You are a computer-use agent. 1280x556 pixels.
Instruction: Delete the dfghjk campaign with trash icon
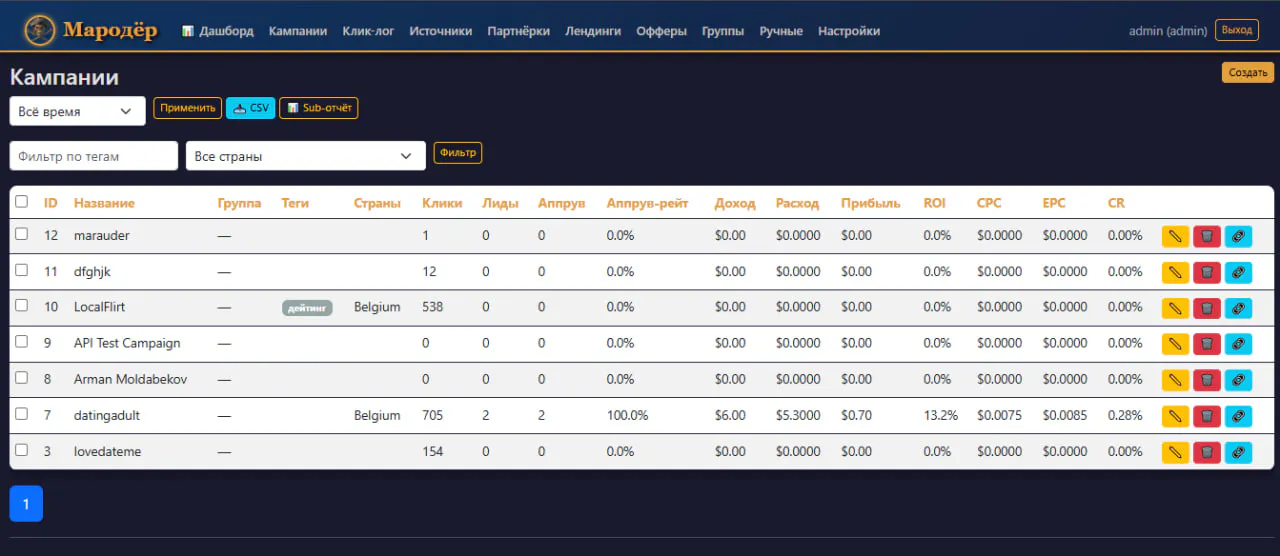(1207, 272)
